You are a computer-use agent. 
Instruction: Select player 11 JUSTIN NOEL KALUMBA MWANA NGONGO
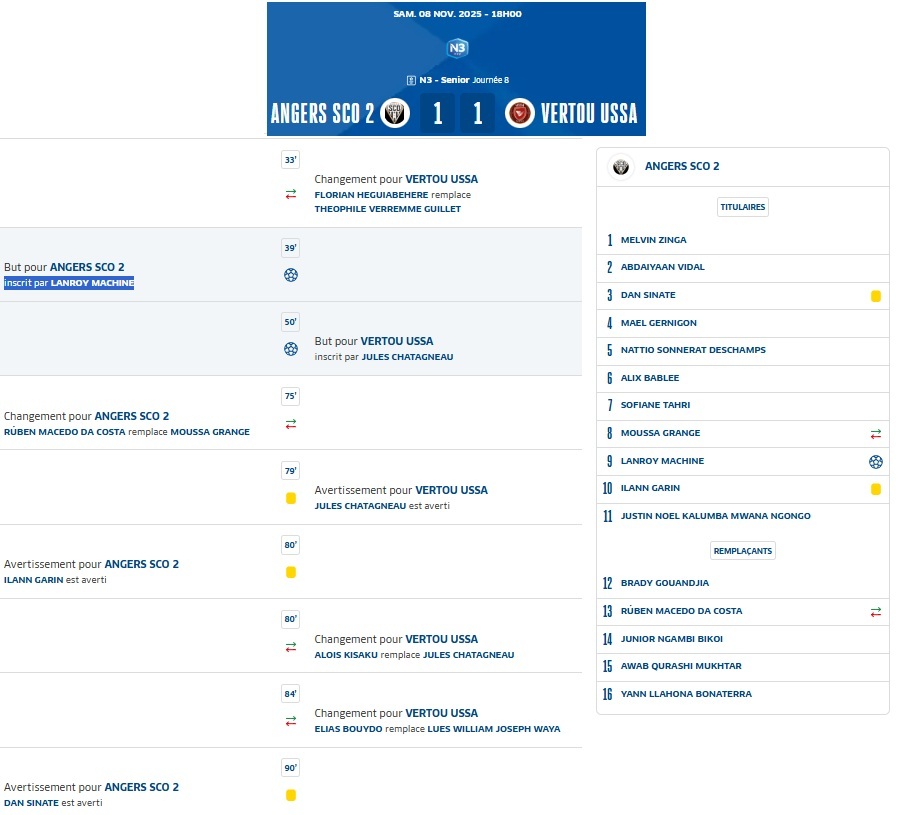tap(742, 516)
